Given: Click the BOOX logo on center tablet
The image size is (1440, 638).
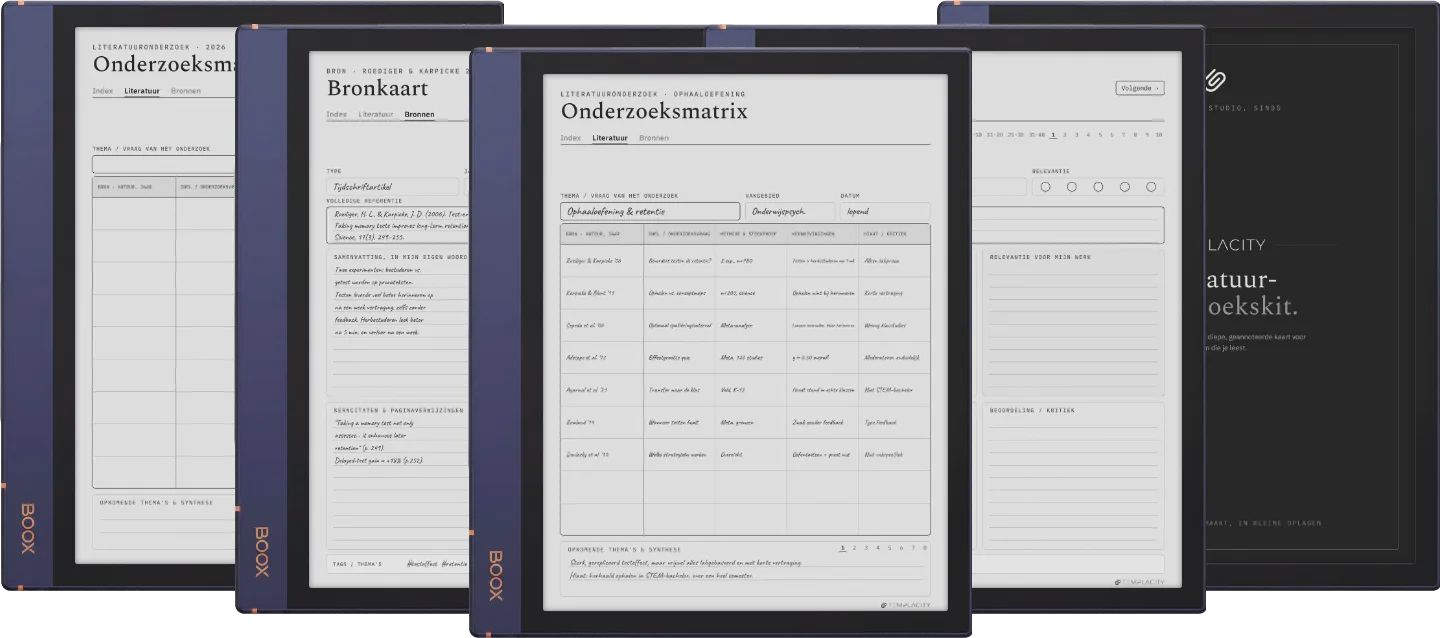Looking at the screenshot, I should coord(496,575).
